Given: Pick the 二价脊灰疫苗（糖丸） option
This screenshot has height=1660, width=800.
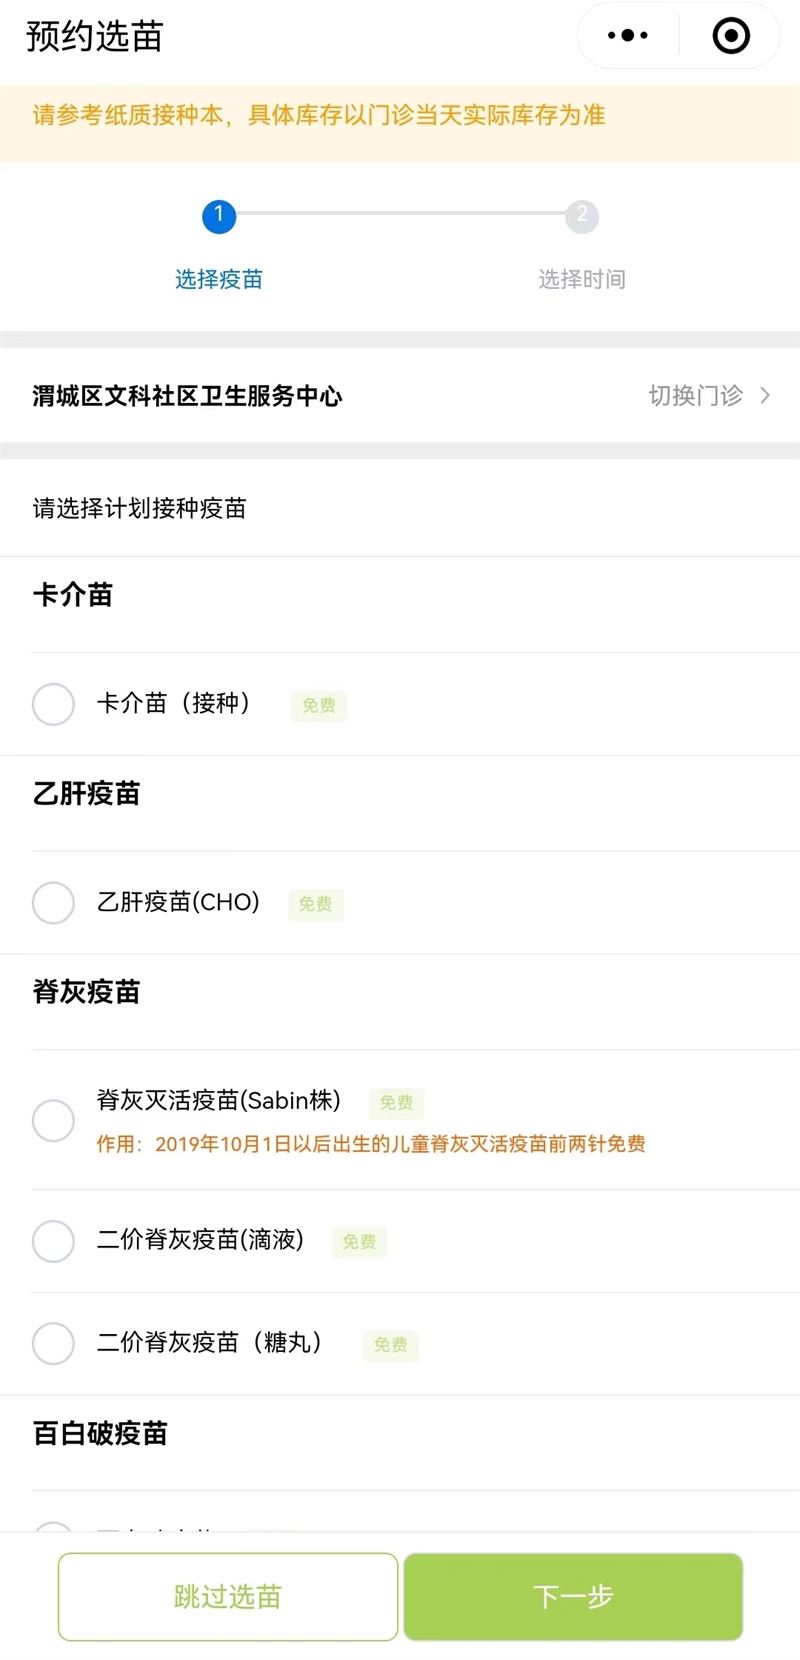Looking at the screenshot, I should [x=53, y=1343].
